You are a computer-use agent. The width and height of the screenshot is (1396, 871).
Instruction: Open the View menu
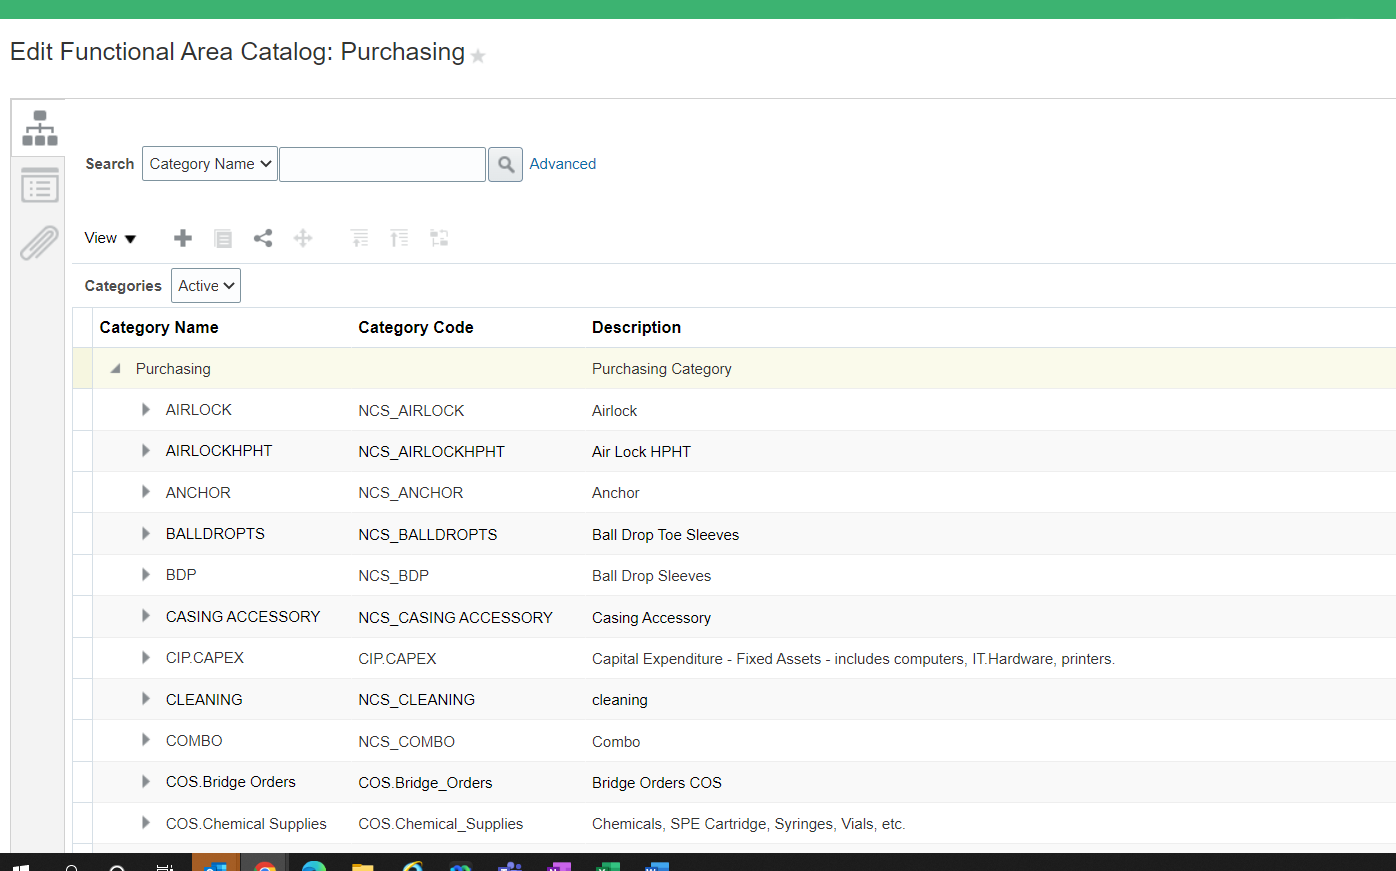point(110,238)
